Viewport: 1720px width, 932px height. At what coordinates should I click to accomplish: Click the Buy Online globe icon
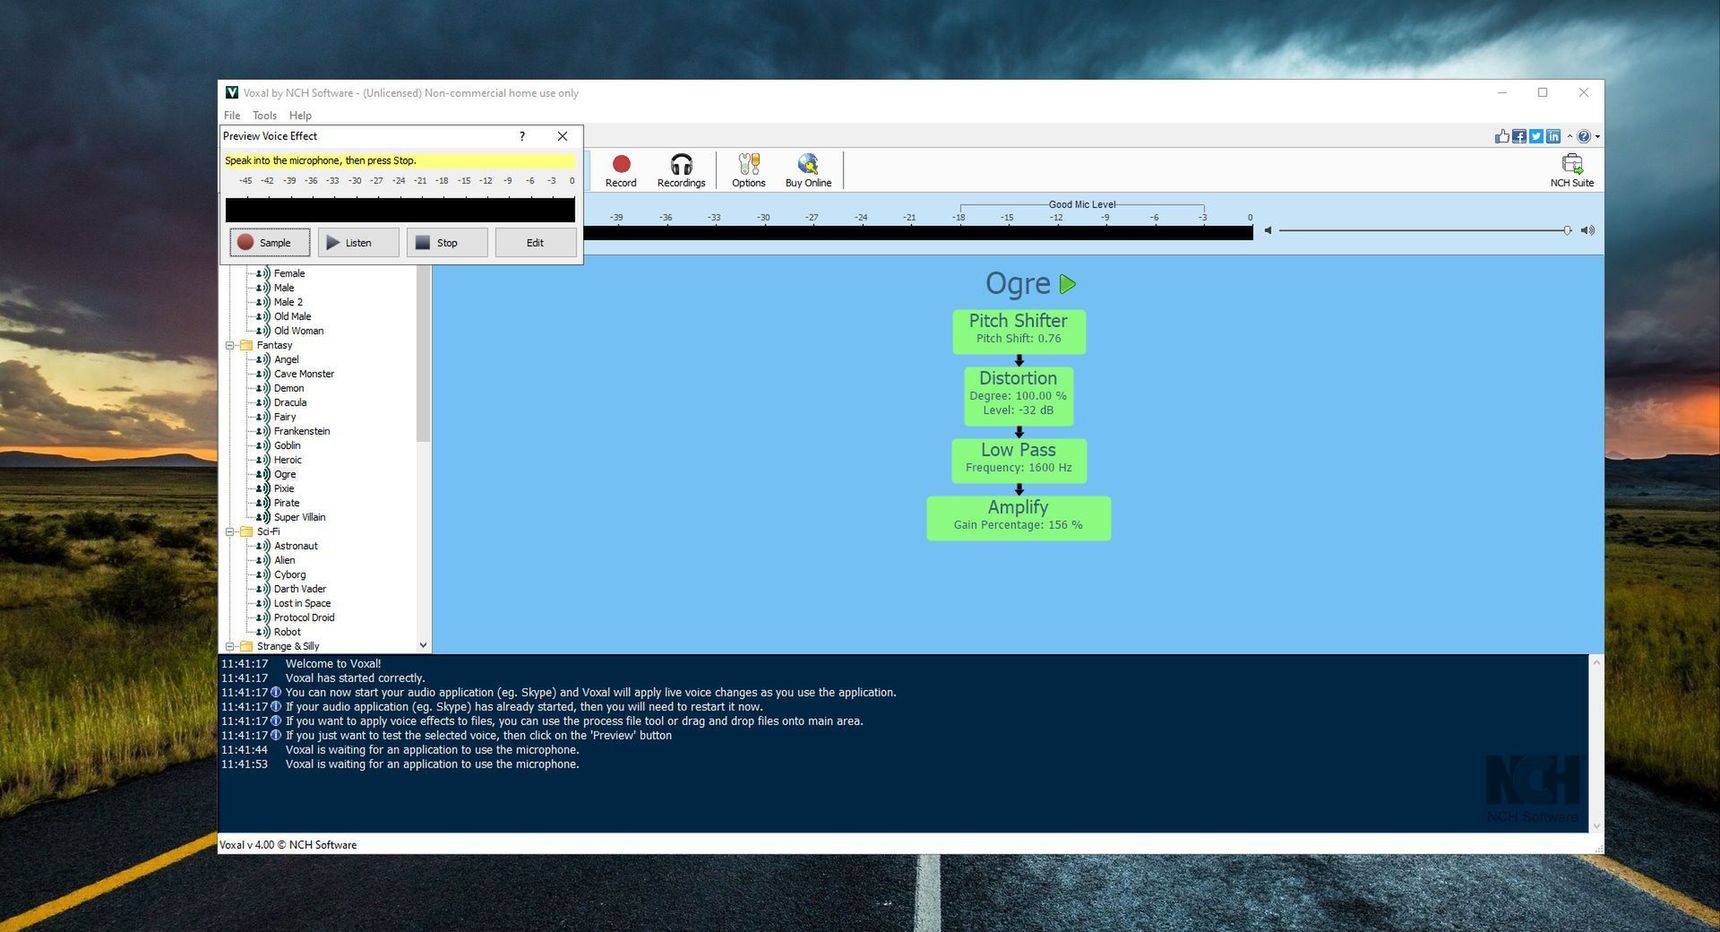tap(808, 164)
